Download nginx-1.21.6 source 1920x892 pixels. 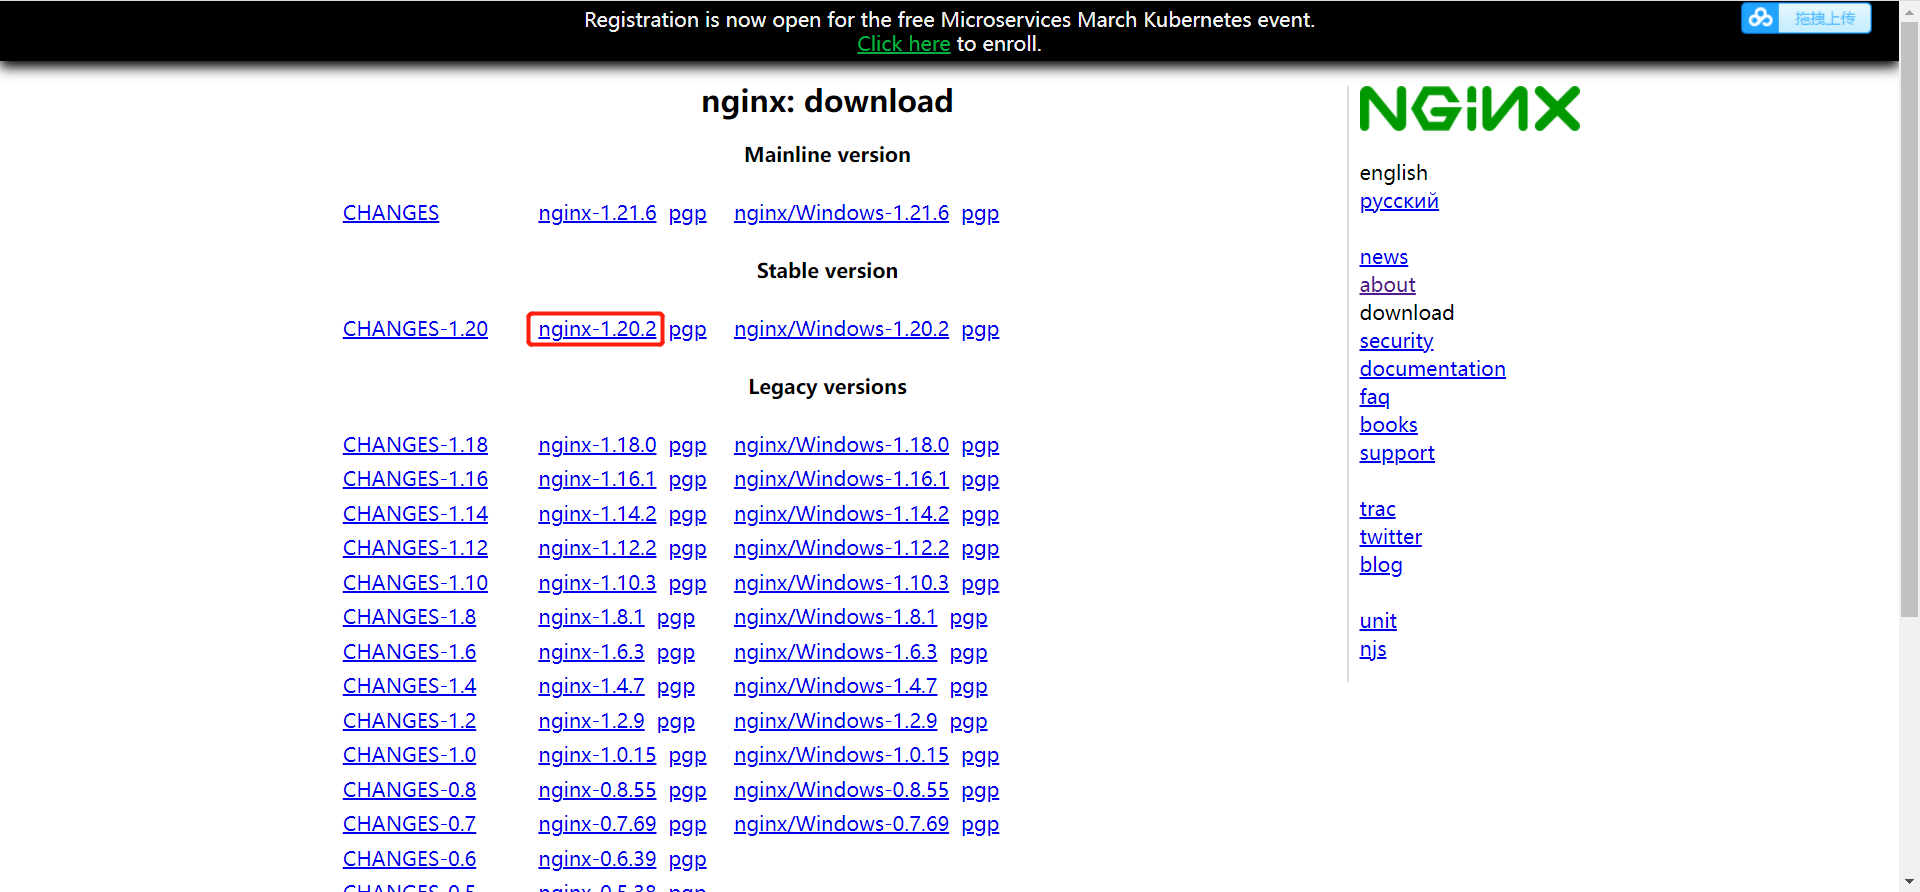597,213
